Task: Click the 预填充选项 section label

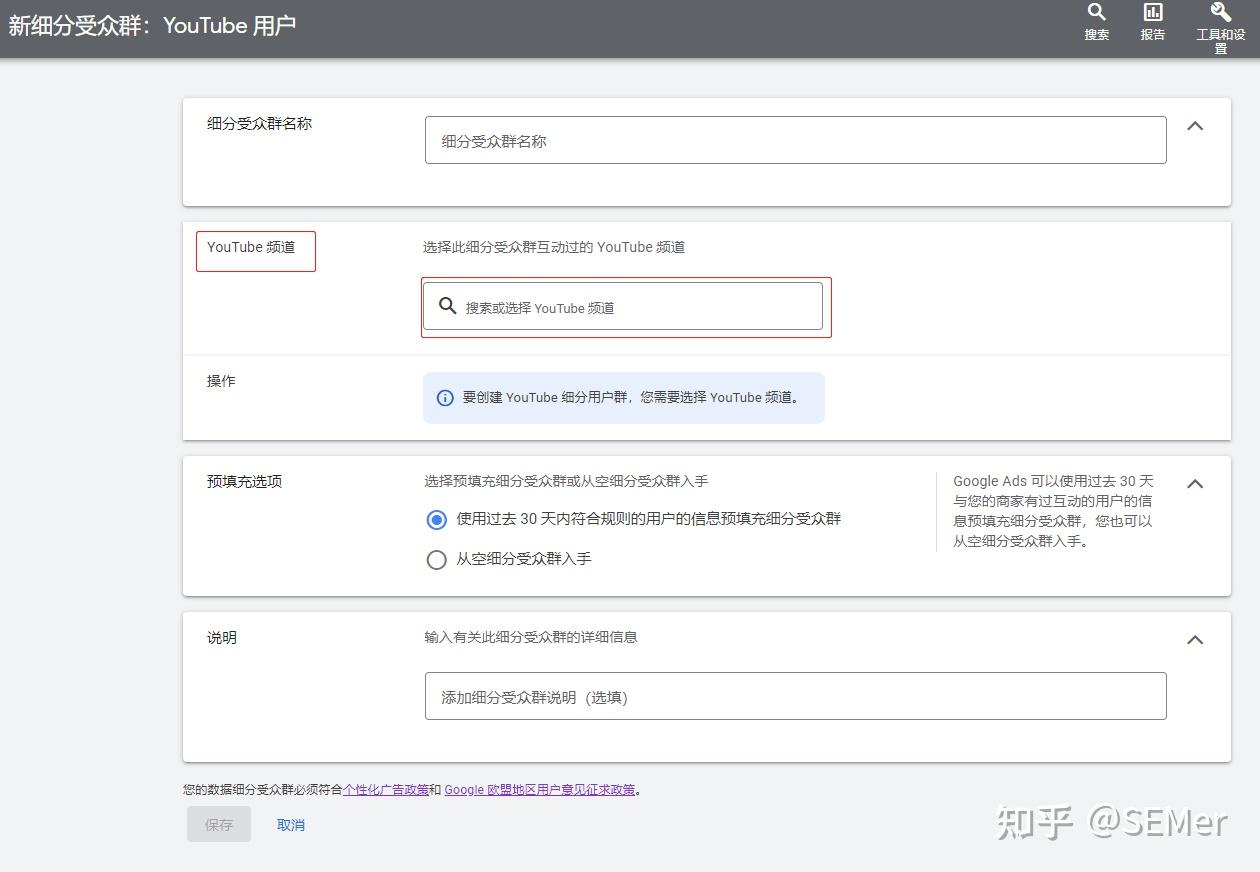Action: point(244,481)
